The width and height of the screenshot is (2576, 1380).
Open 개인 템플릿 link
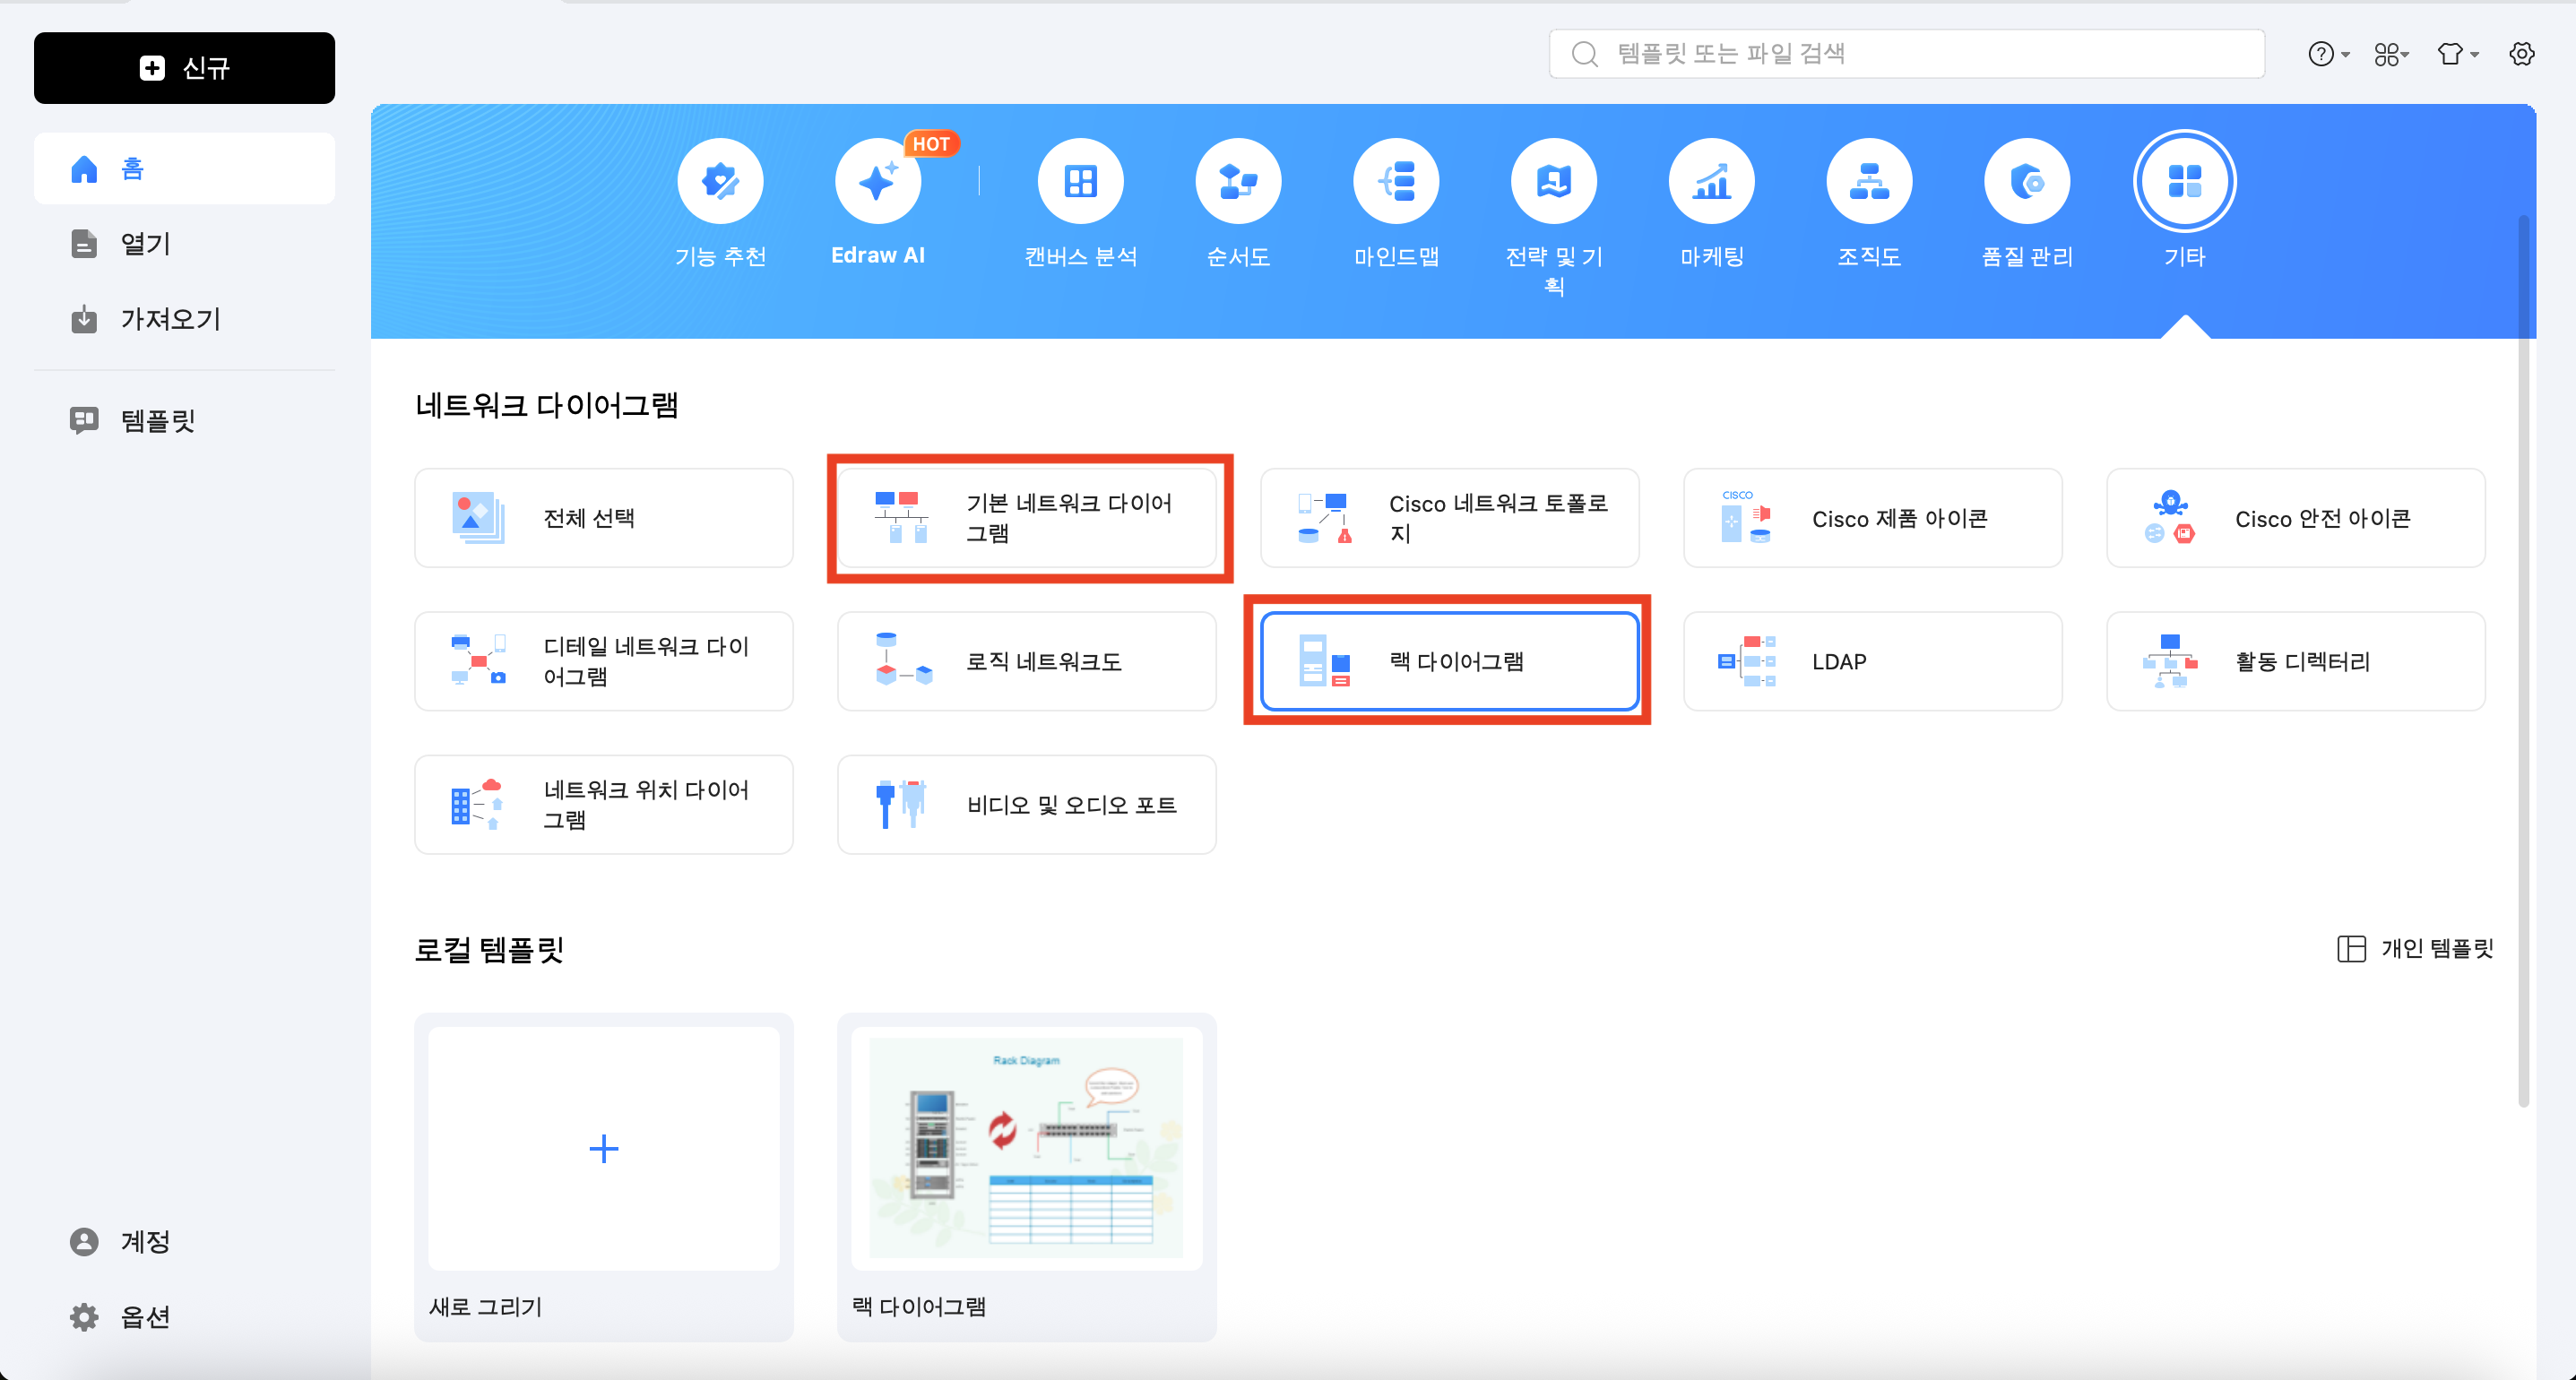click(2415, 948)
